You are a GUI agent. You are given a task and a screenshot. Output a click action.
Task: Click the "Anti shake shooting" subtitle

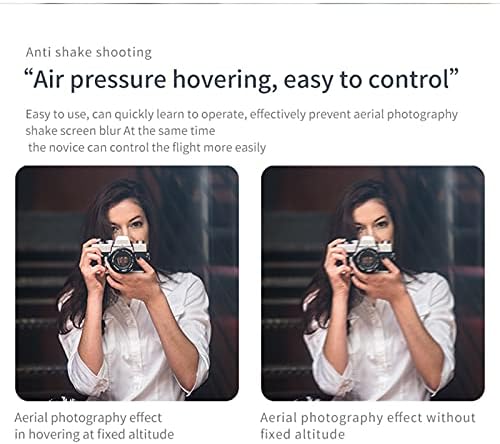pos(89,52)
